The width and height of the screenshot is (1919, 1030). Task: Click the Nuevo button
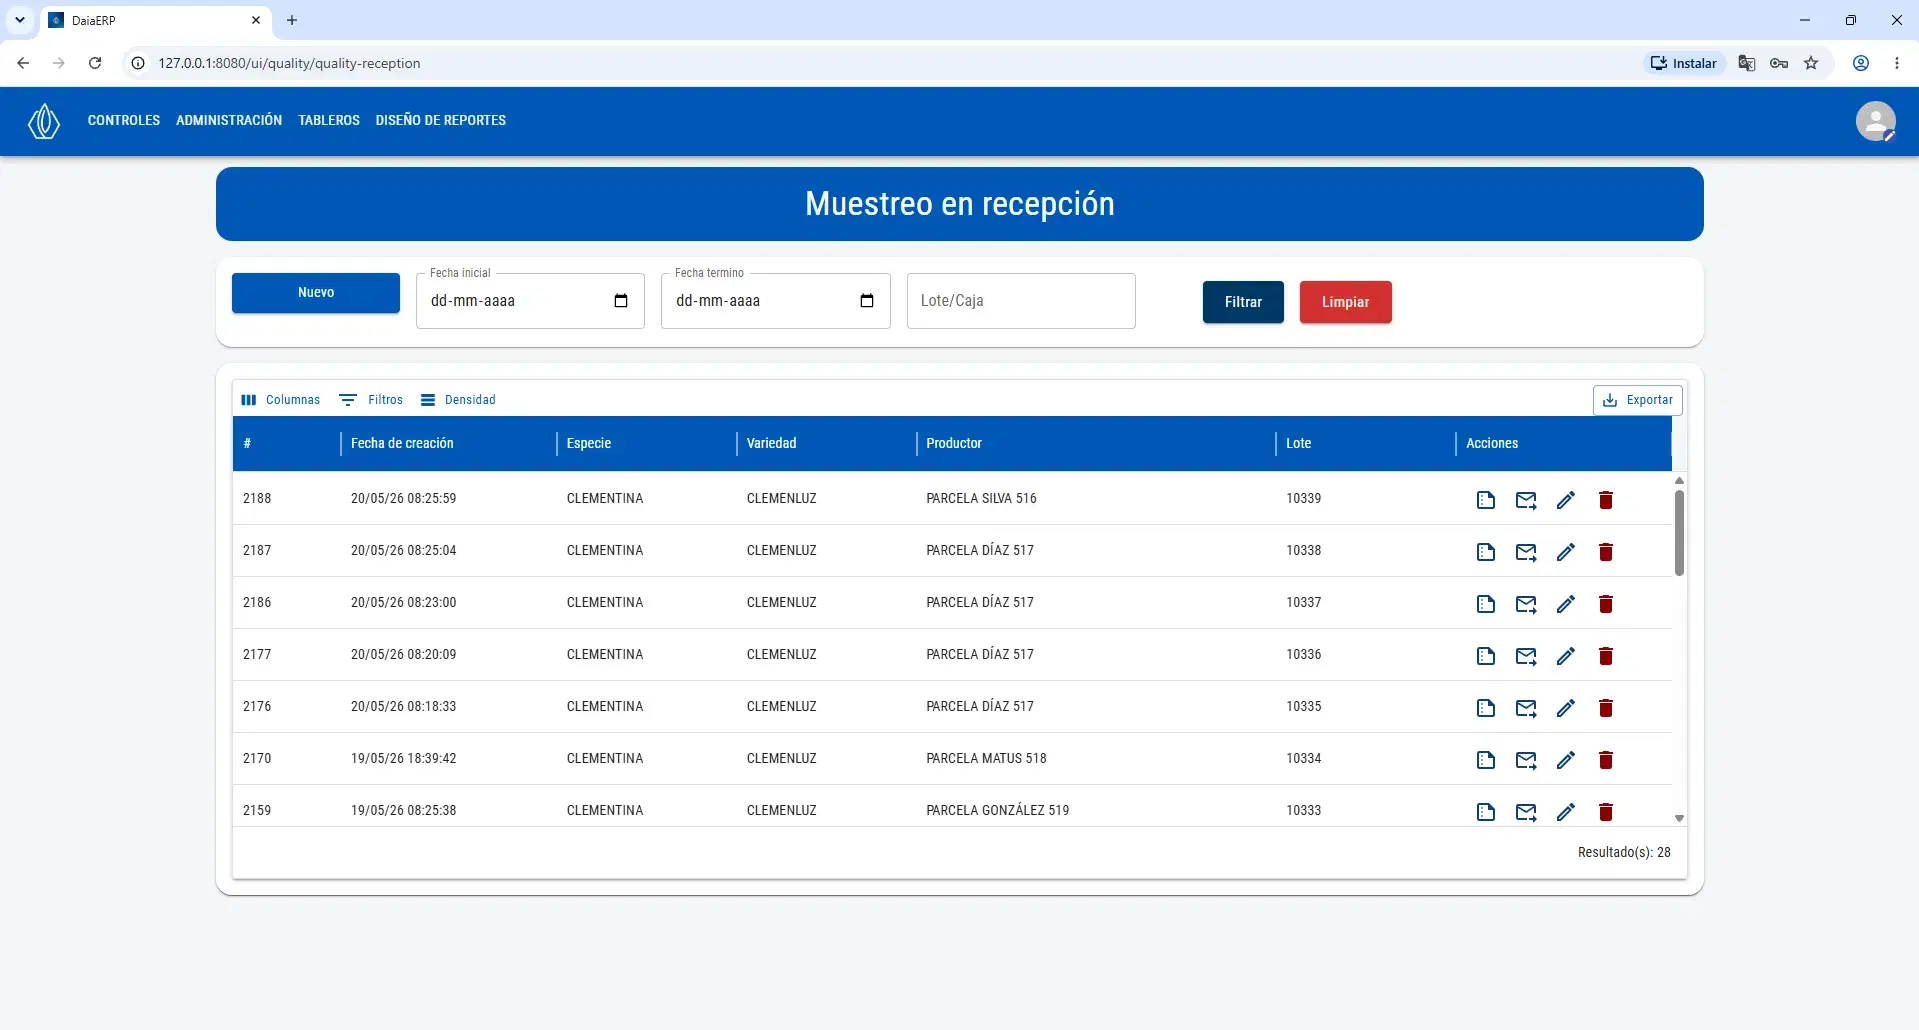pos(316,293)
